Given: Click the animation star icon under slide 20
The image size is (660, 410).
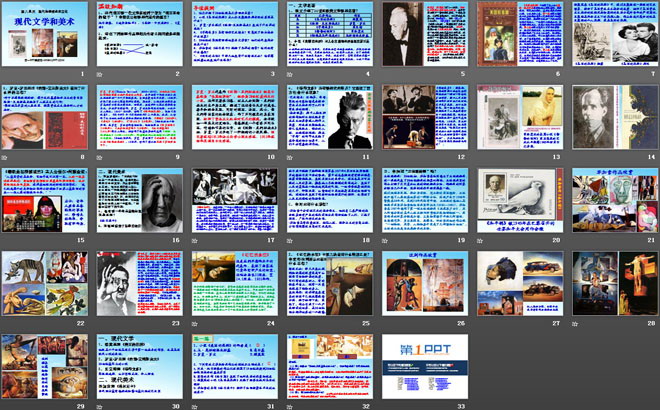Looking at the screenshot, I should point(480,241).
